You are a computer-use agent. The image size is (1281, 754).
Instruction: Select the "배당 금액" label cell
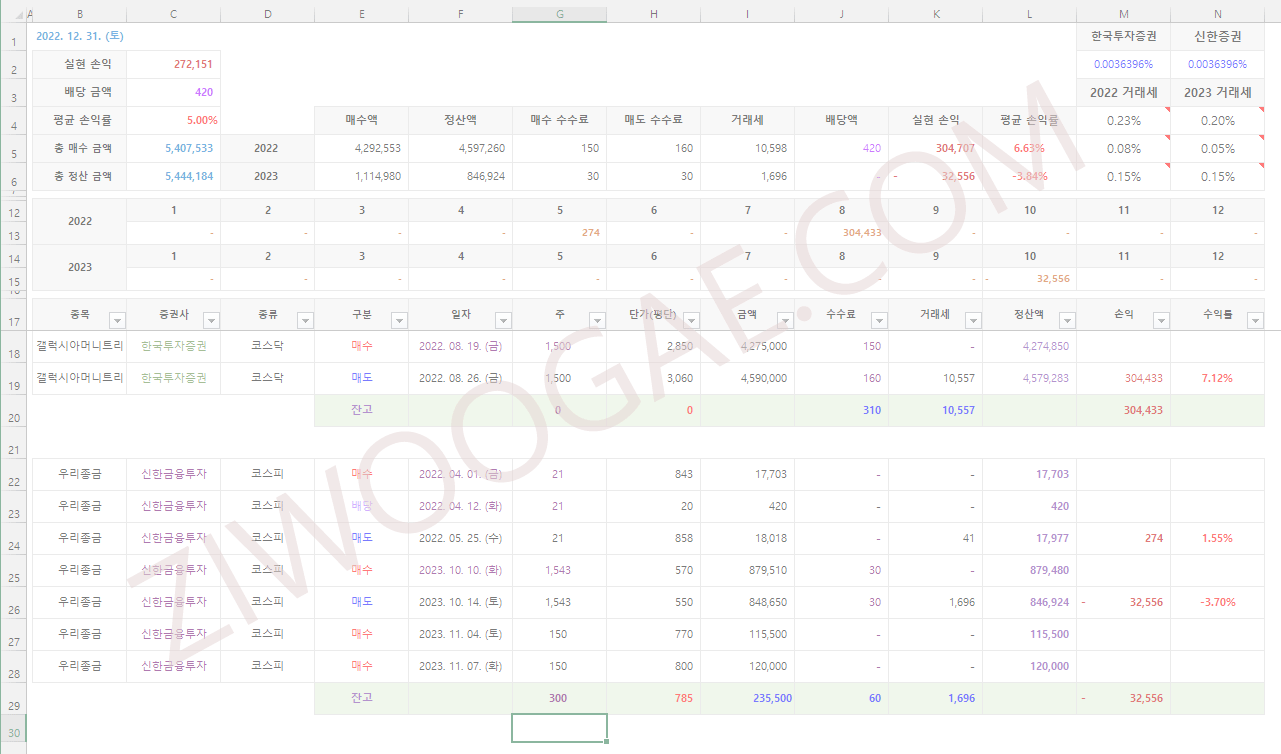click(x=80, y=92)
